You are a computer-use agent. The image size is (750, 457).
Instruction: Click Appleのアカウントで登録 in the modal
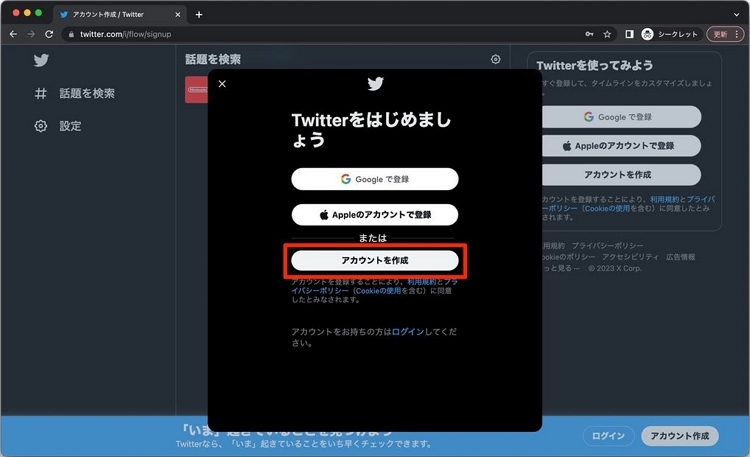click(x=375, y=215)
